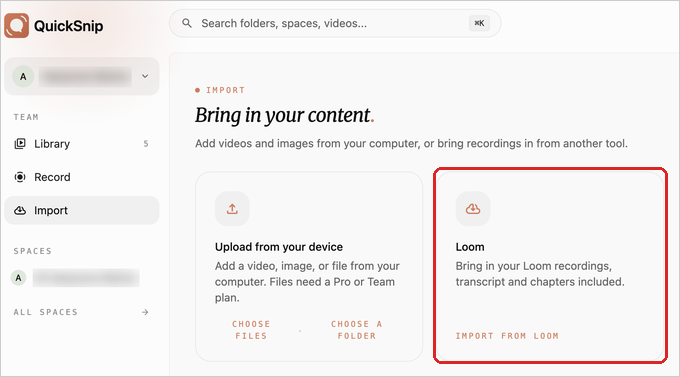Click the 'Upload from your device' heading
Screen dimensions: 680x377
pyautogui.click(x=279, y=247)
